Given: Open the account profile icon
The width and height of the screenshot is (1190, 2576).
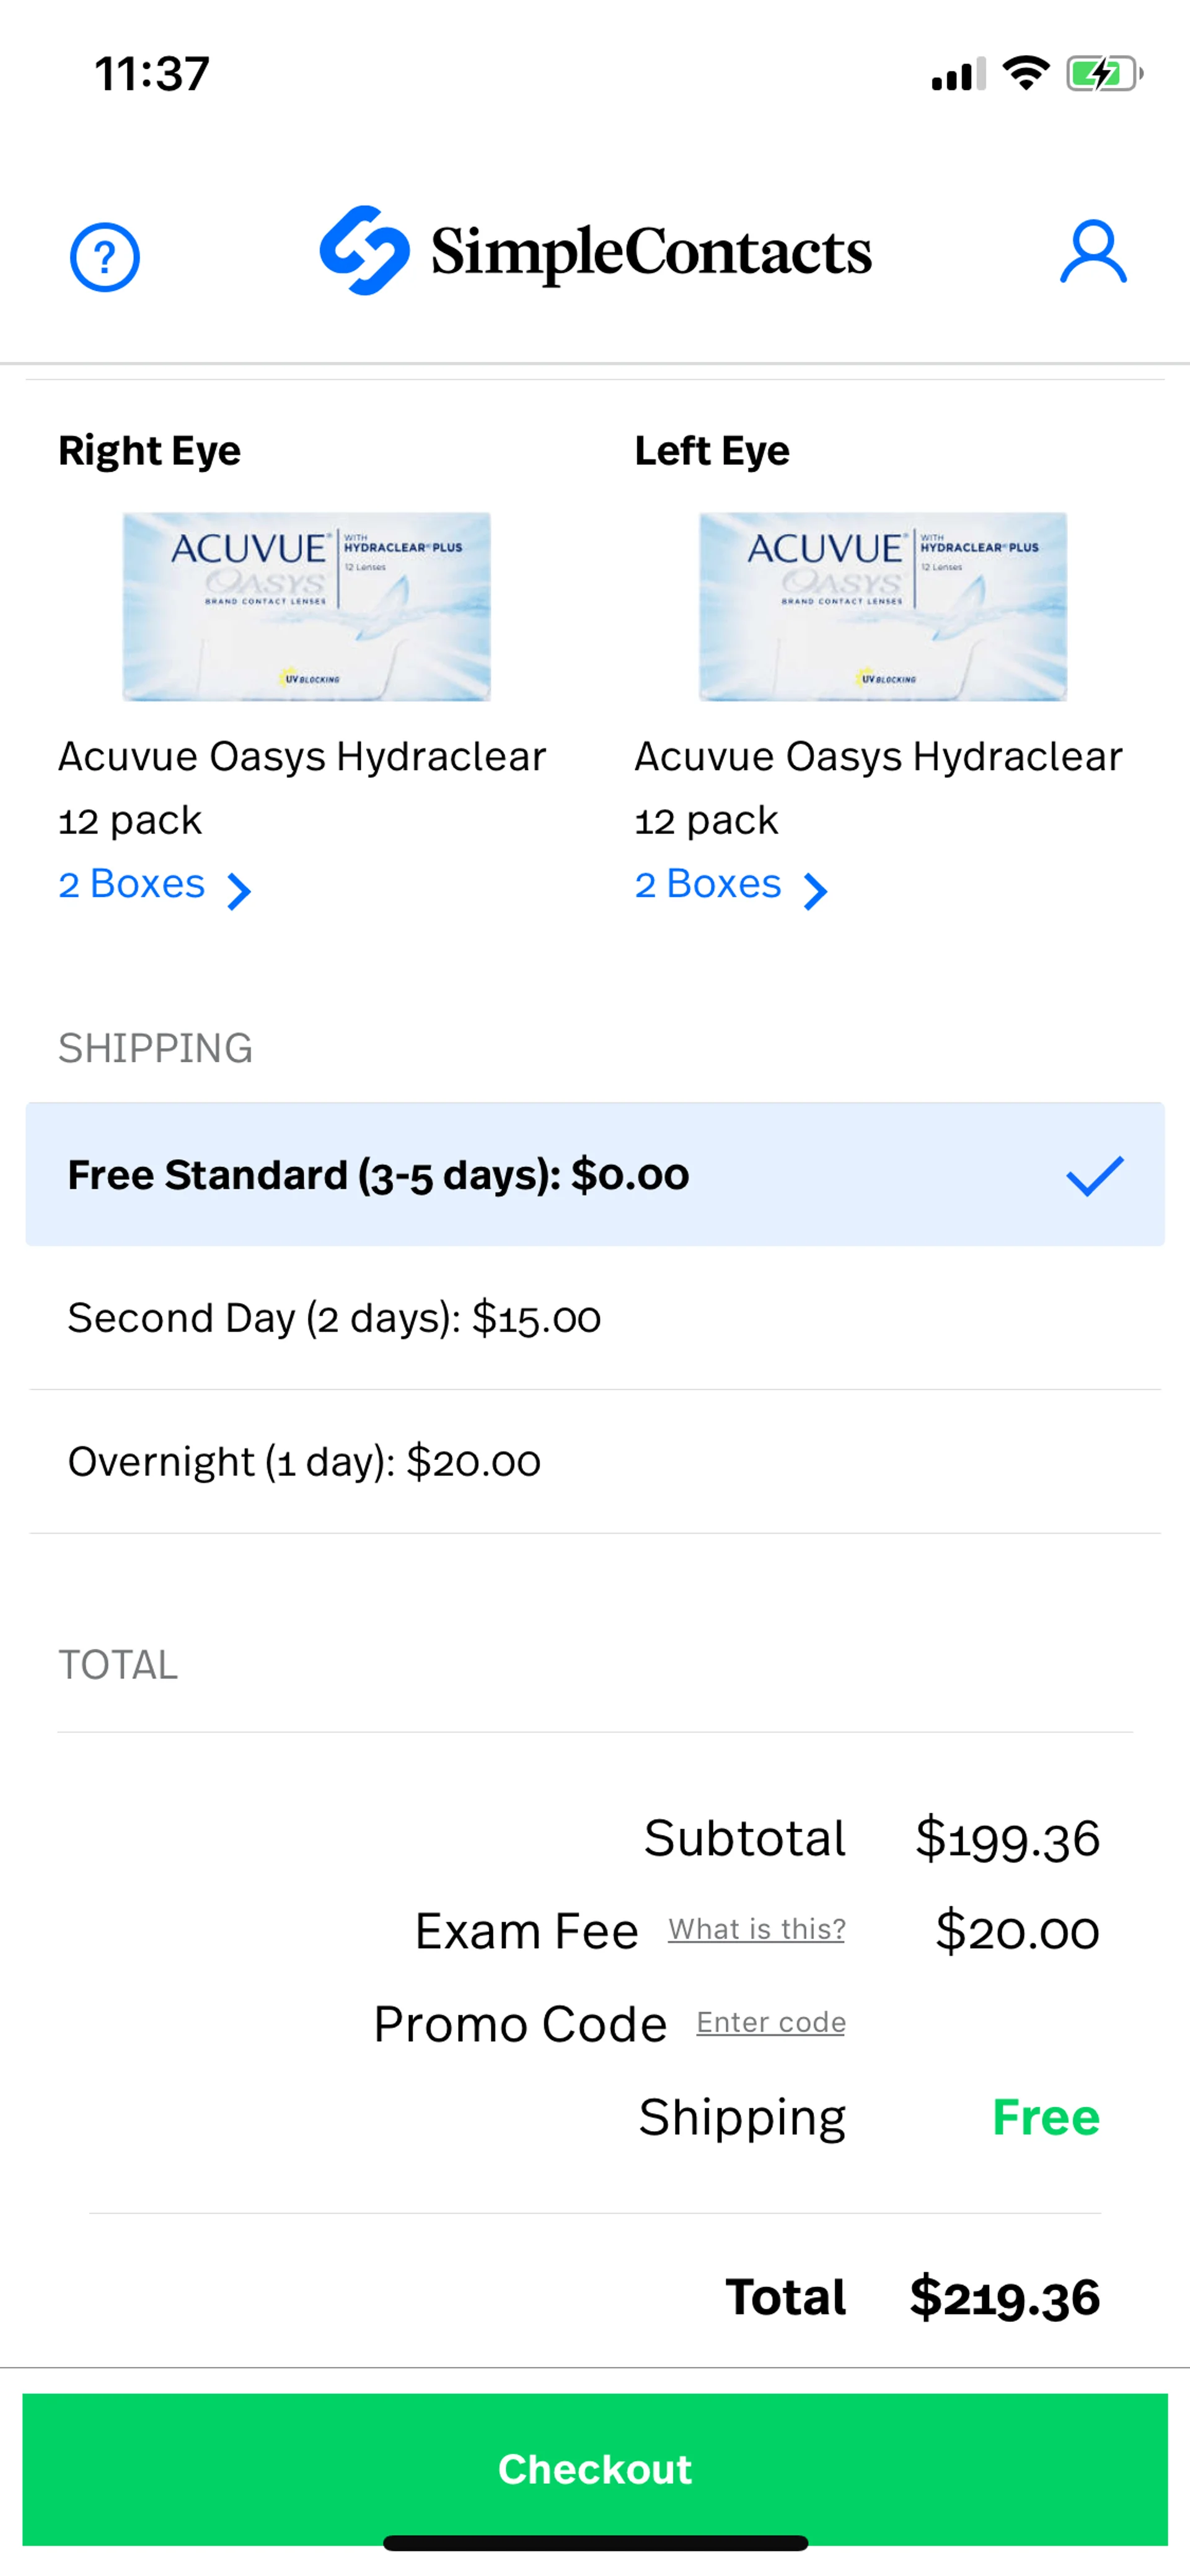Looking at the screenshot, I should tap(1093, 253).
